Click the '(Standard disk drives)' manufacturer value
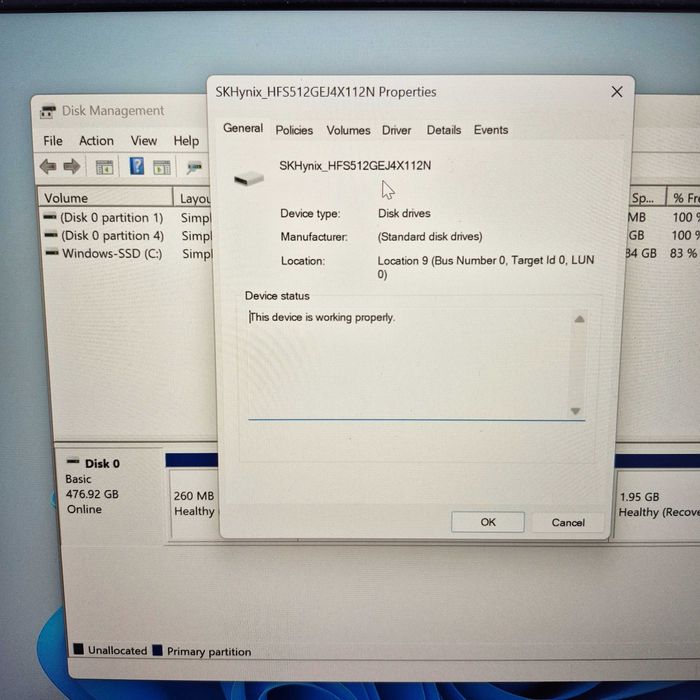Screen dimensions: 700x700 click(430, 236)
